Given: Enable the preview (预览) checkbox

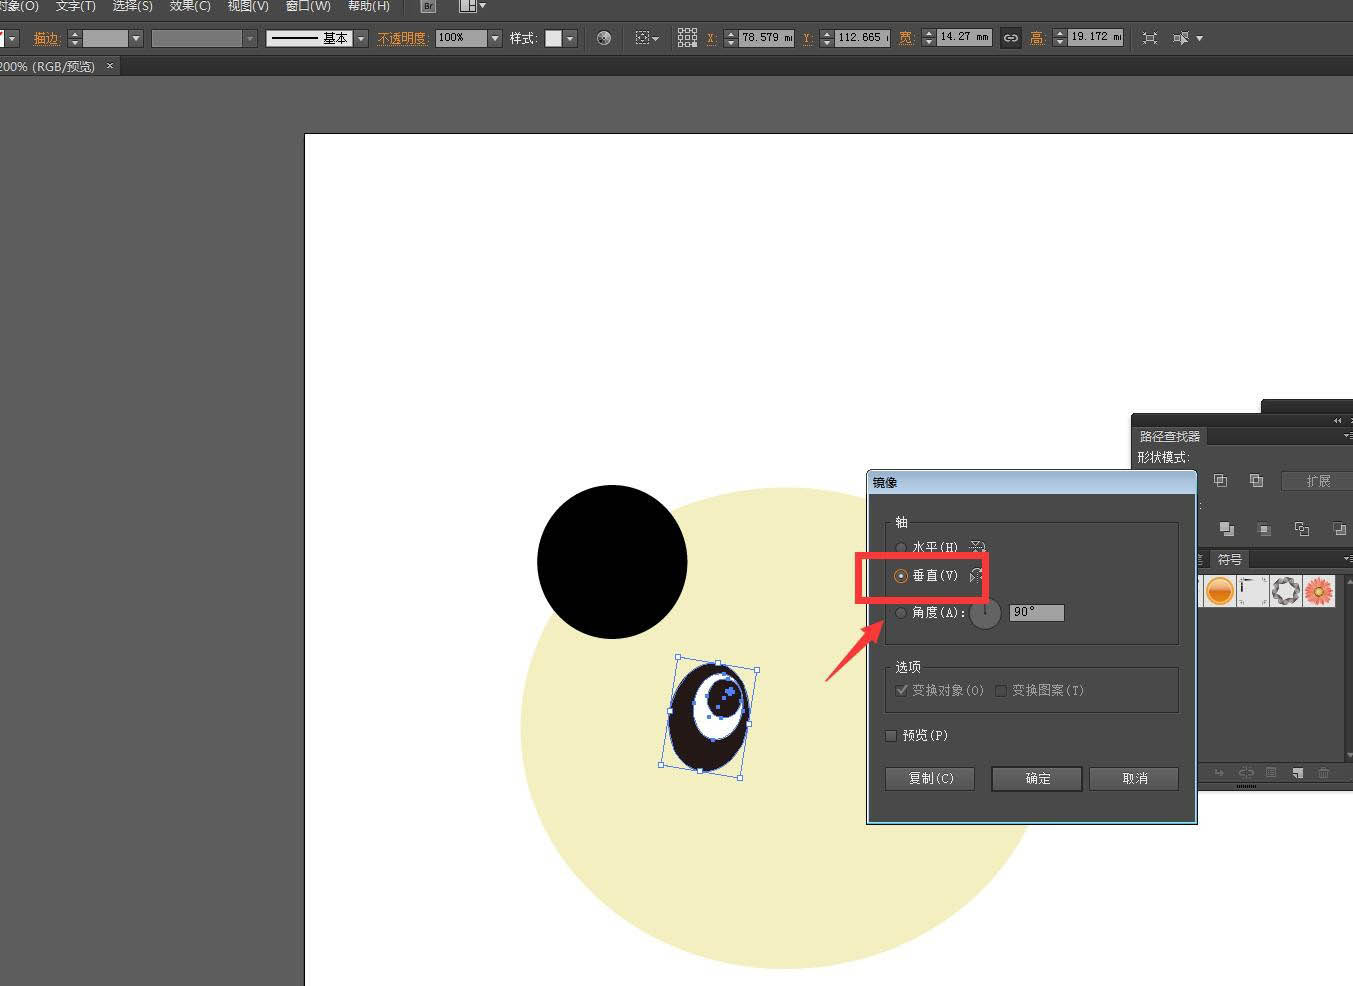Looking at the screenshot, I should [x=891, y=736].
